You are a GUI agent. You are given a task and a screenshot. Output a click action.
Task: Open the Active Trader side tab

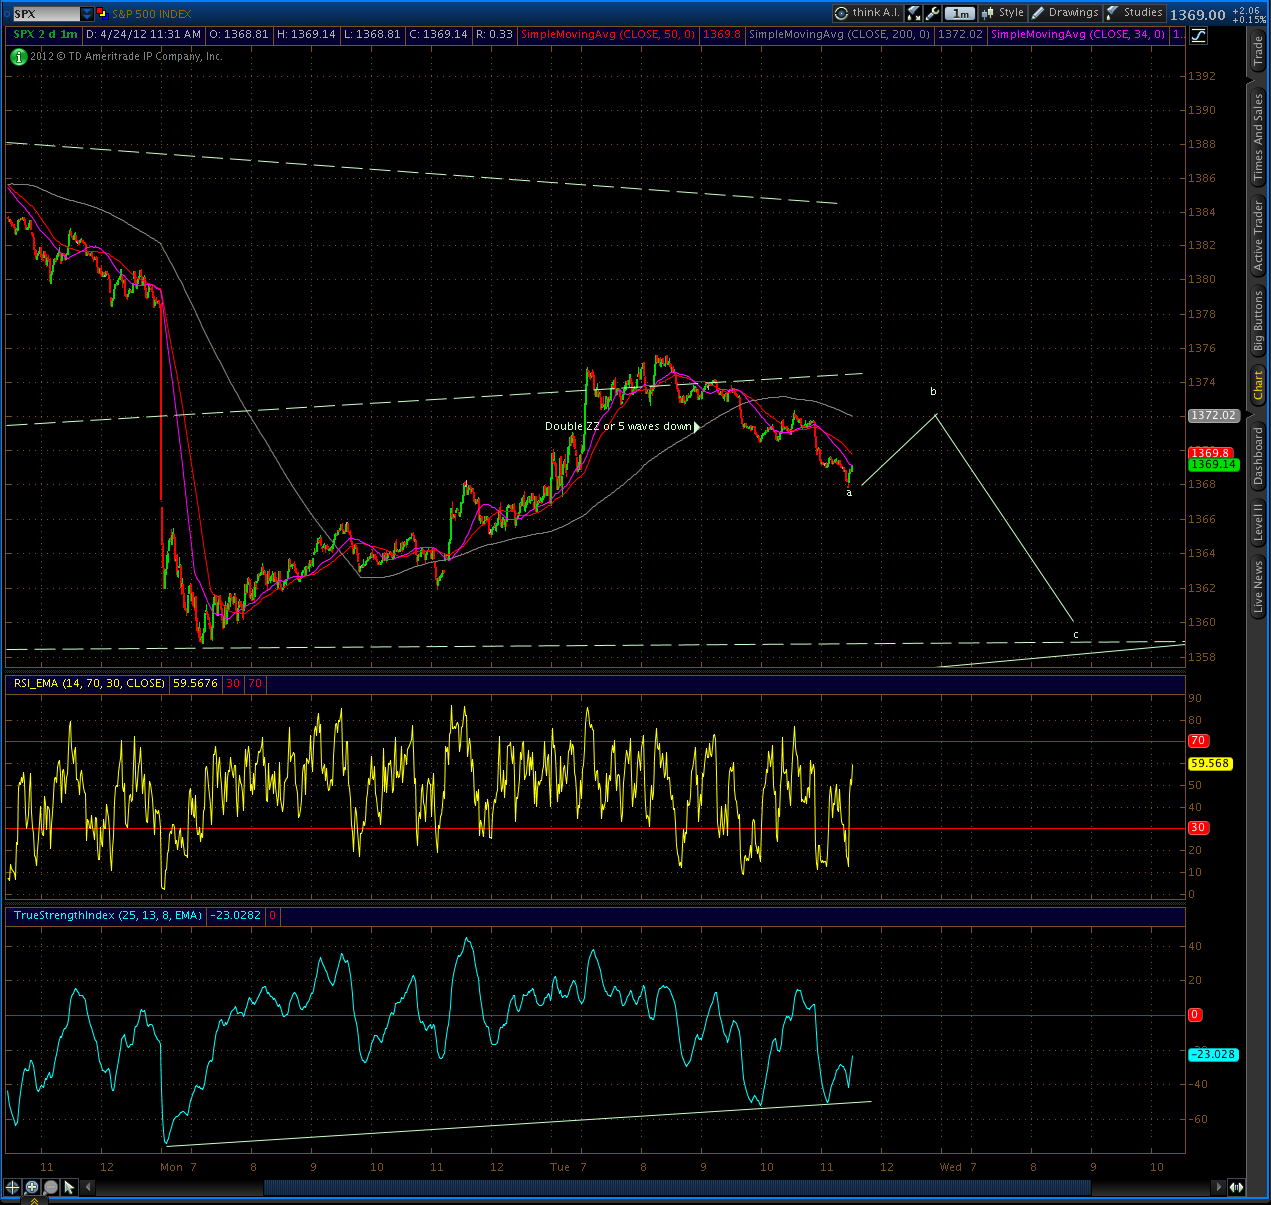click(x=1259, y=236)
